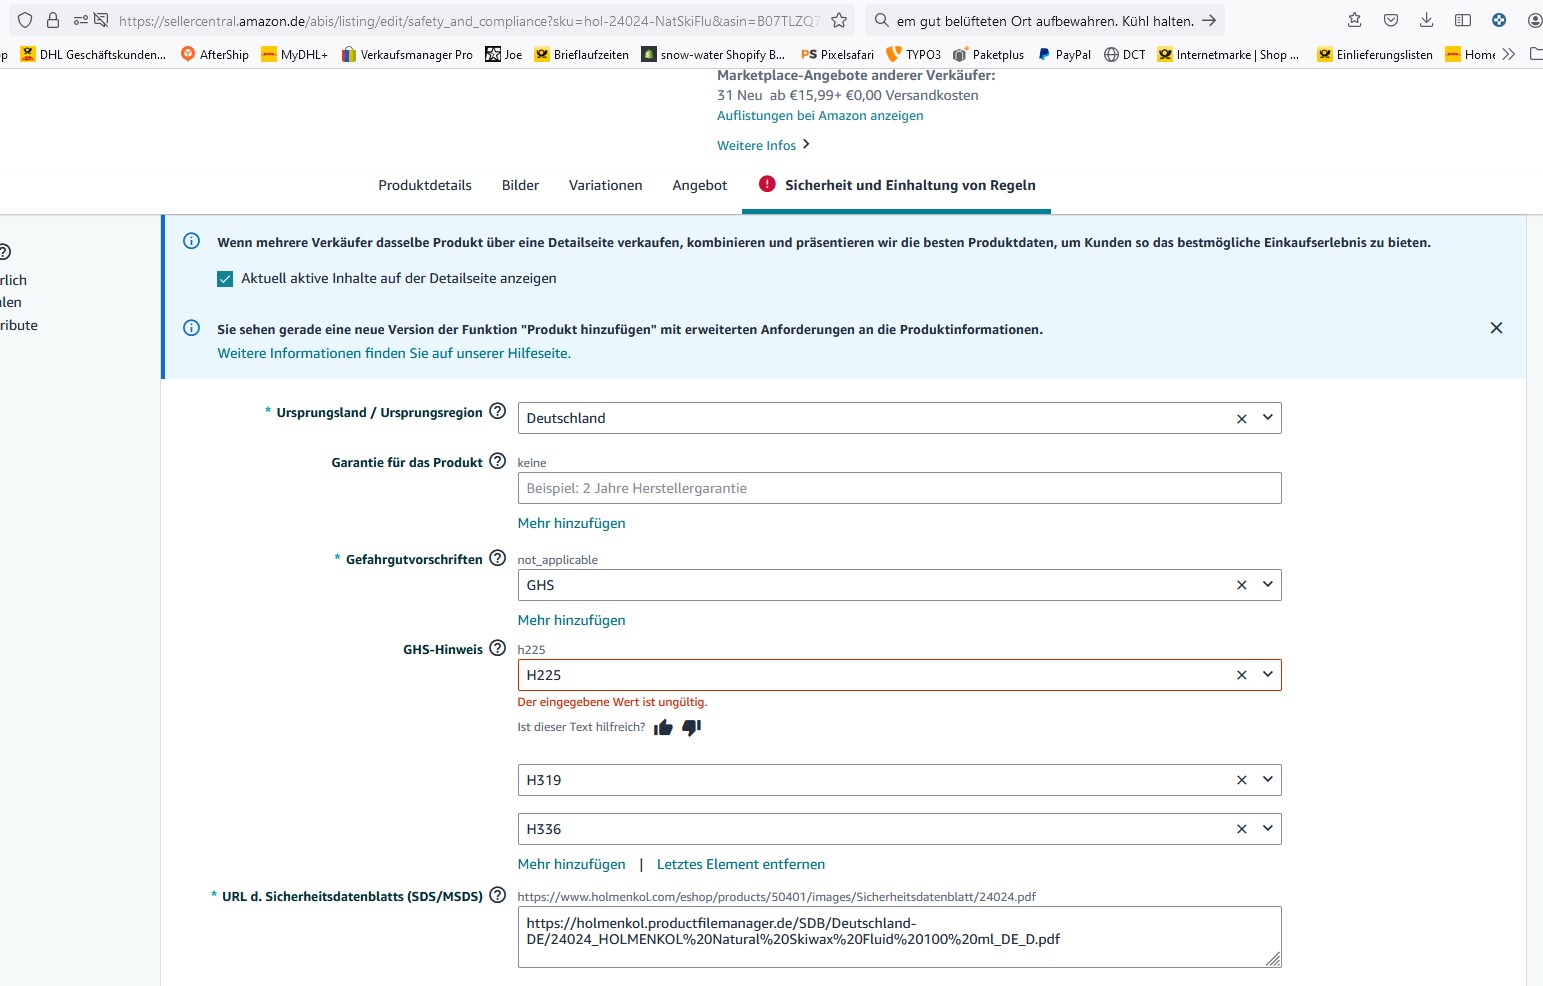The image size is (1543, 986).
Task: Dismiss the new version info banner
Action: (x=1496, y=328)
